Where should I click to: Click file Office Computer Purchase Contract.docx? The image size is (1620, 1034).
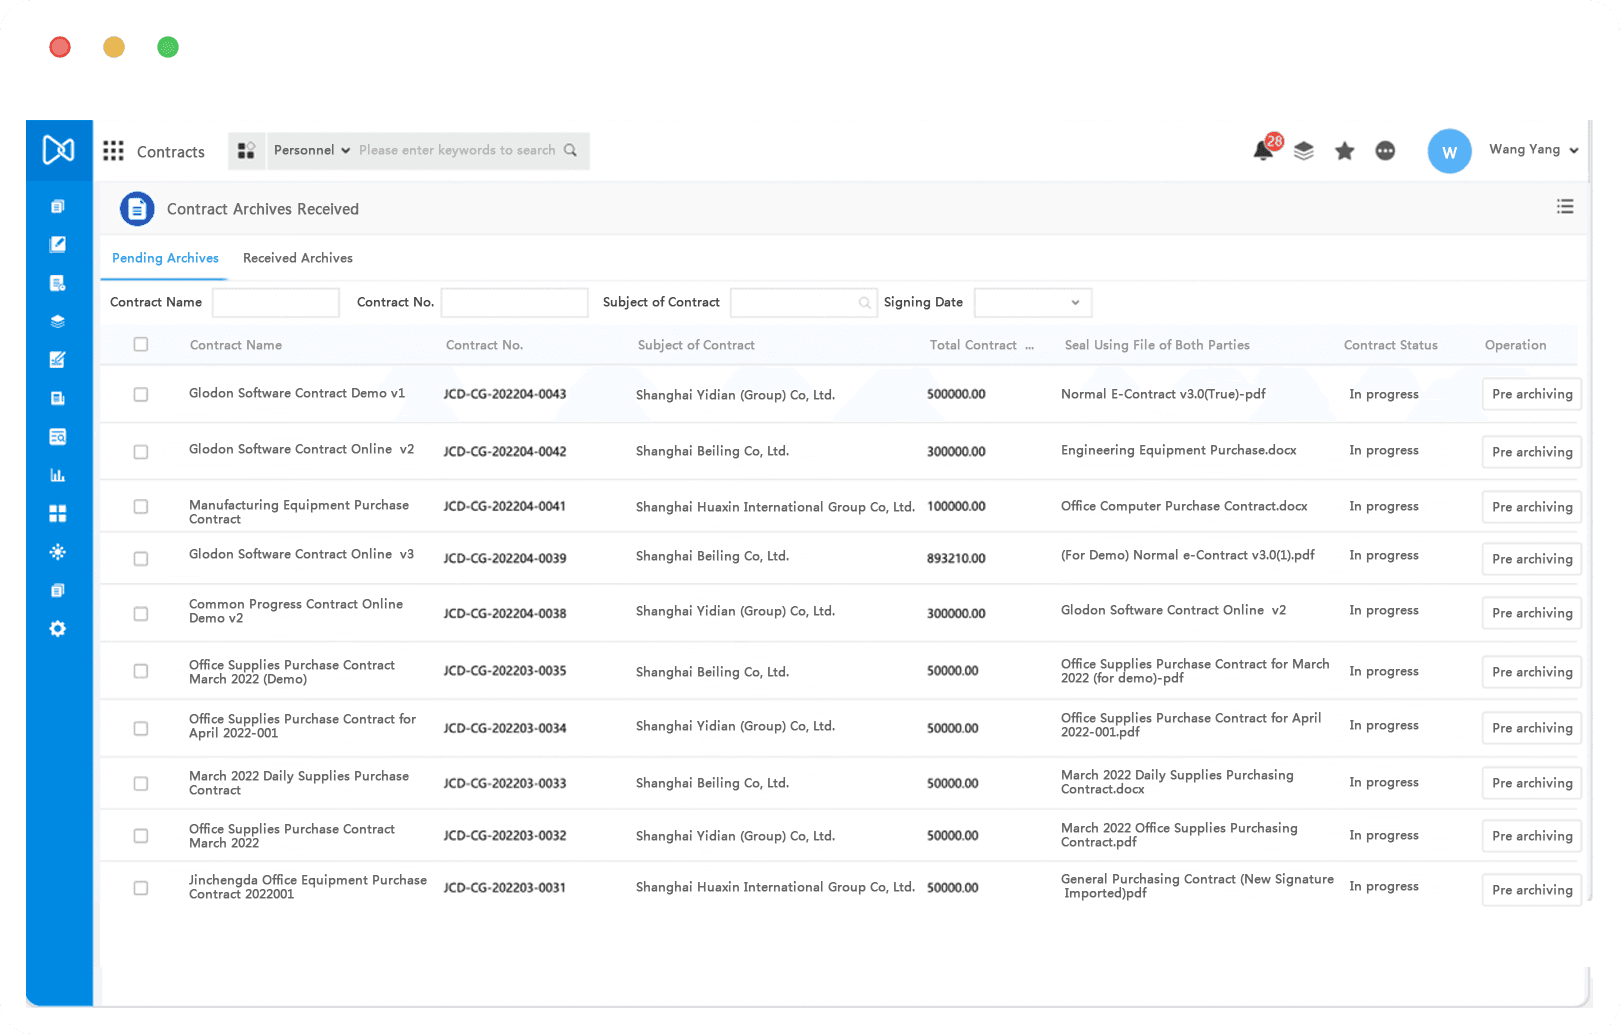tap(1184, 506)
